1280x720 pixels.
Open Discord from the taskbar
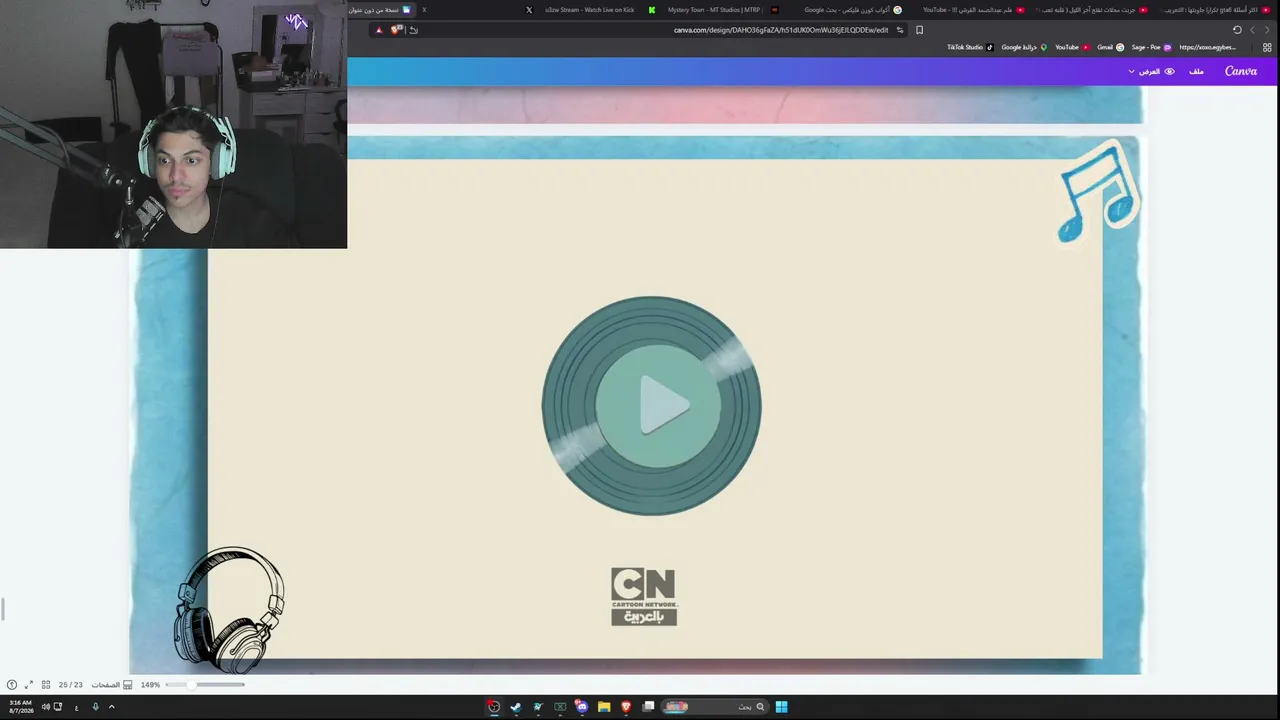coord(582,707)
